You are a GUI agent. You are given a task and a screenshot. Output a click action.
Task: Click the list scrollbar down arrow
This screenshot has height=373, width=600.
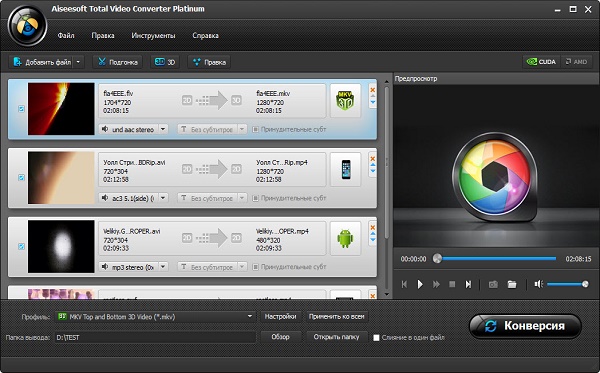point(386,295)
